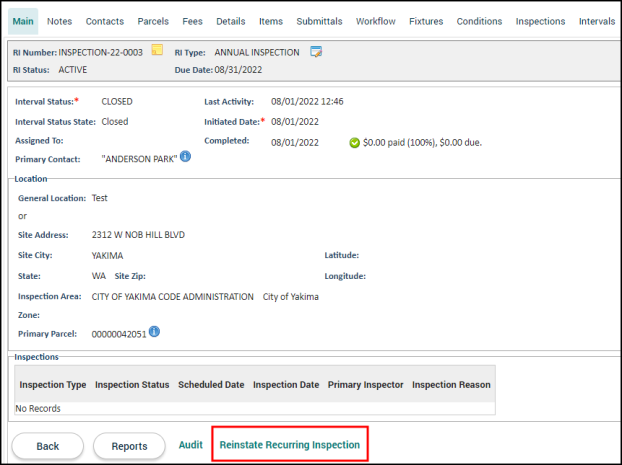Screen dimensions: 622x465
Task: Click the Reports button
Action: pyautogui.click(x=129, y=446)
